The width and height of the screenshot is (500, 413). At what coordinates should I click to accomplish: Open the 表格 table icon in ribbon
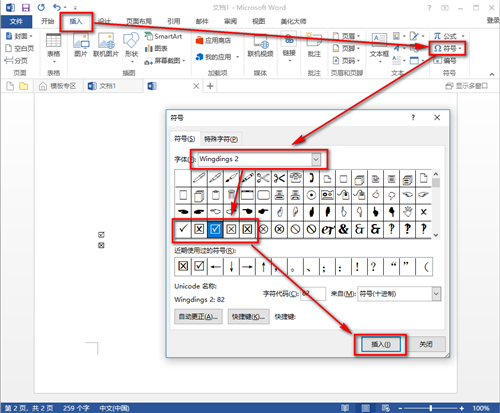pos(53,41)
